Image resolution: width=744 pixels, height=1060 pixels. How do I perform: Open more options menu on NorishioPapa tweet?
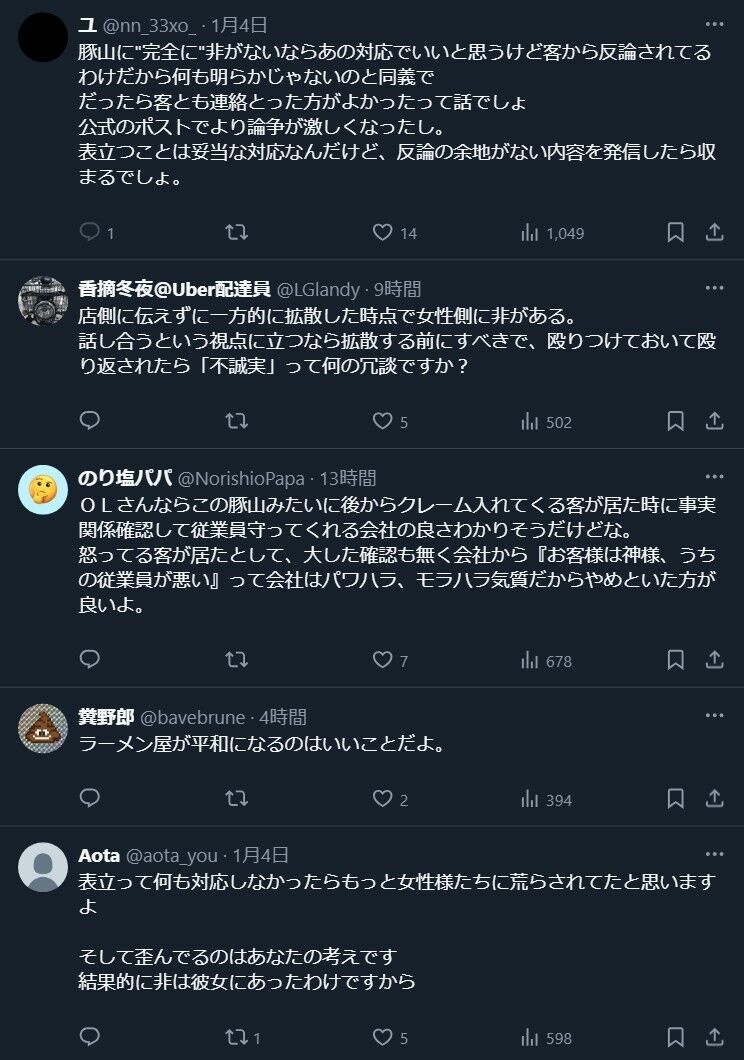tap(714, 477)
